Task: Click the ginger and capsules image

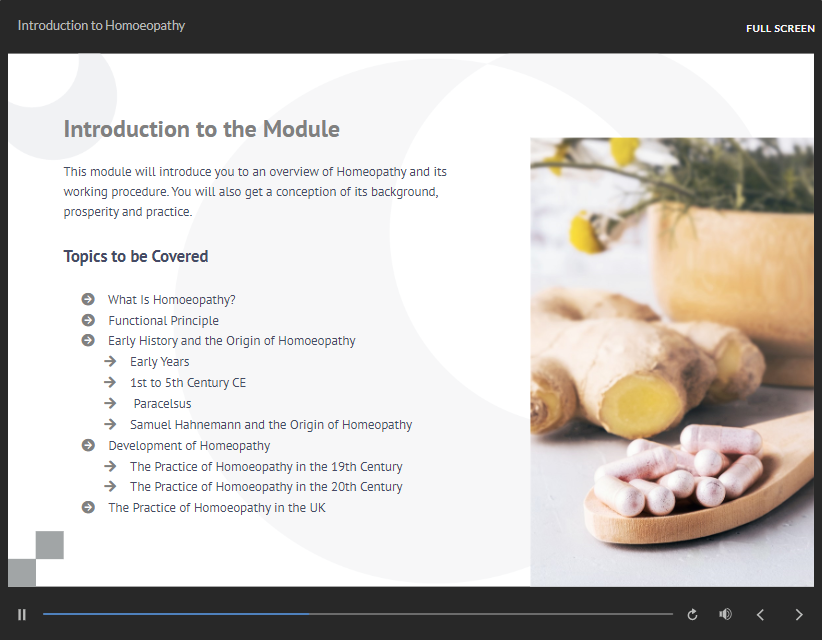Action: pyautogui.click(x=671, y=361)
